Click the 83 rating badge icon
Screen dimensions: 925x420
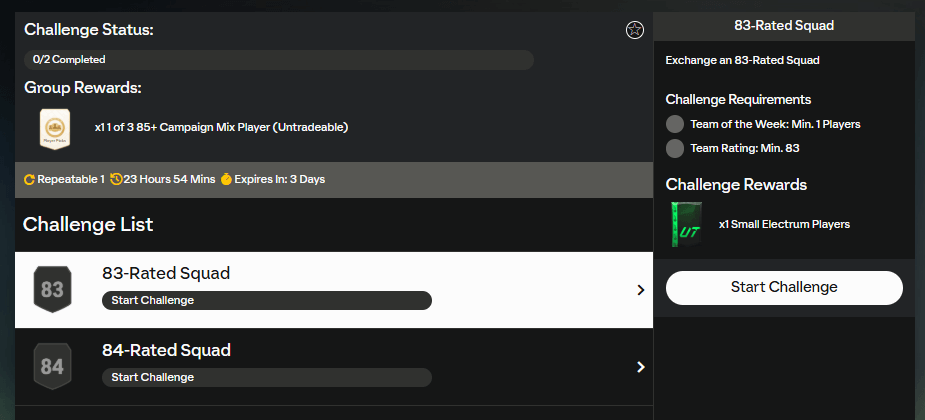click(x=52, y=290)
